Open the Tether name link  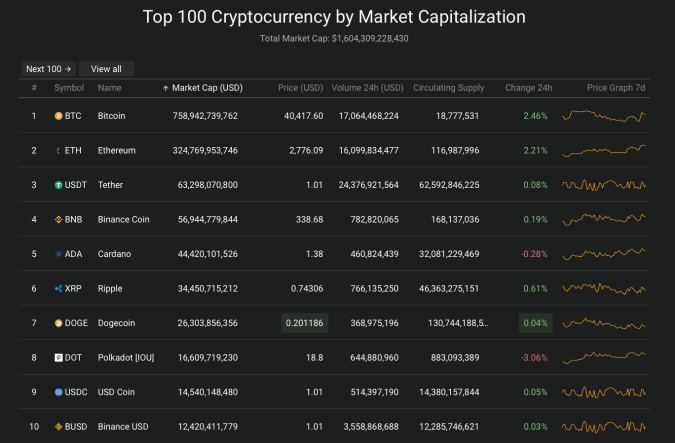tap(110, 185)
